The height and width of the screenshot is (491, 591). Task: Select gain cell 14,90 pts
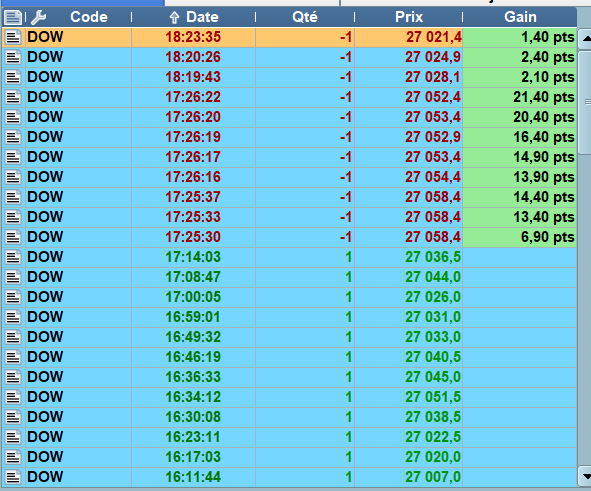point(519,157)
